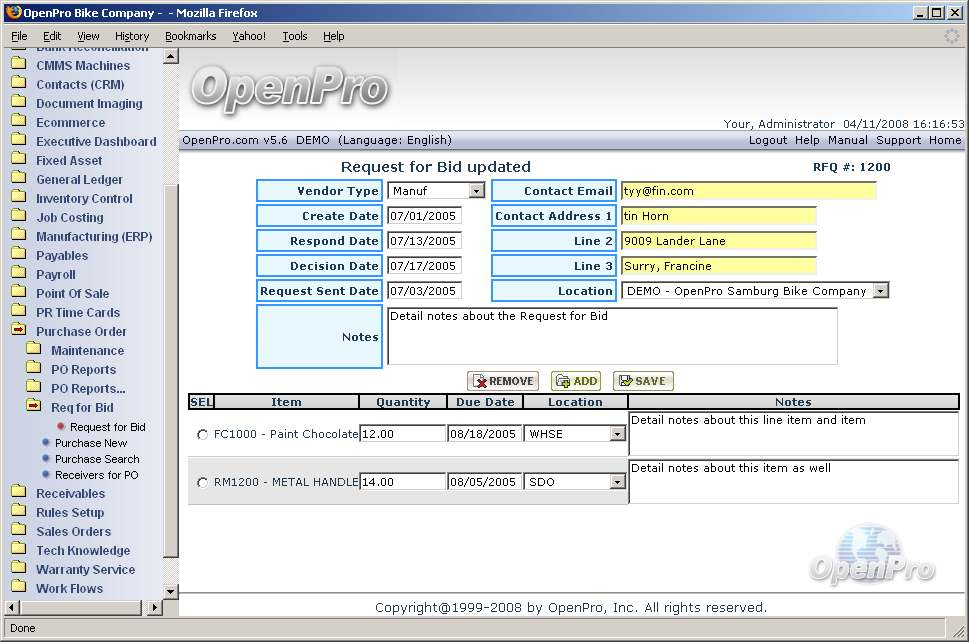
Task: Open the WHSE line item location dropdown
Action: (617, 434)
